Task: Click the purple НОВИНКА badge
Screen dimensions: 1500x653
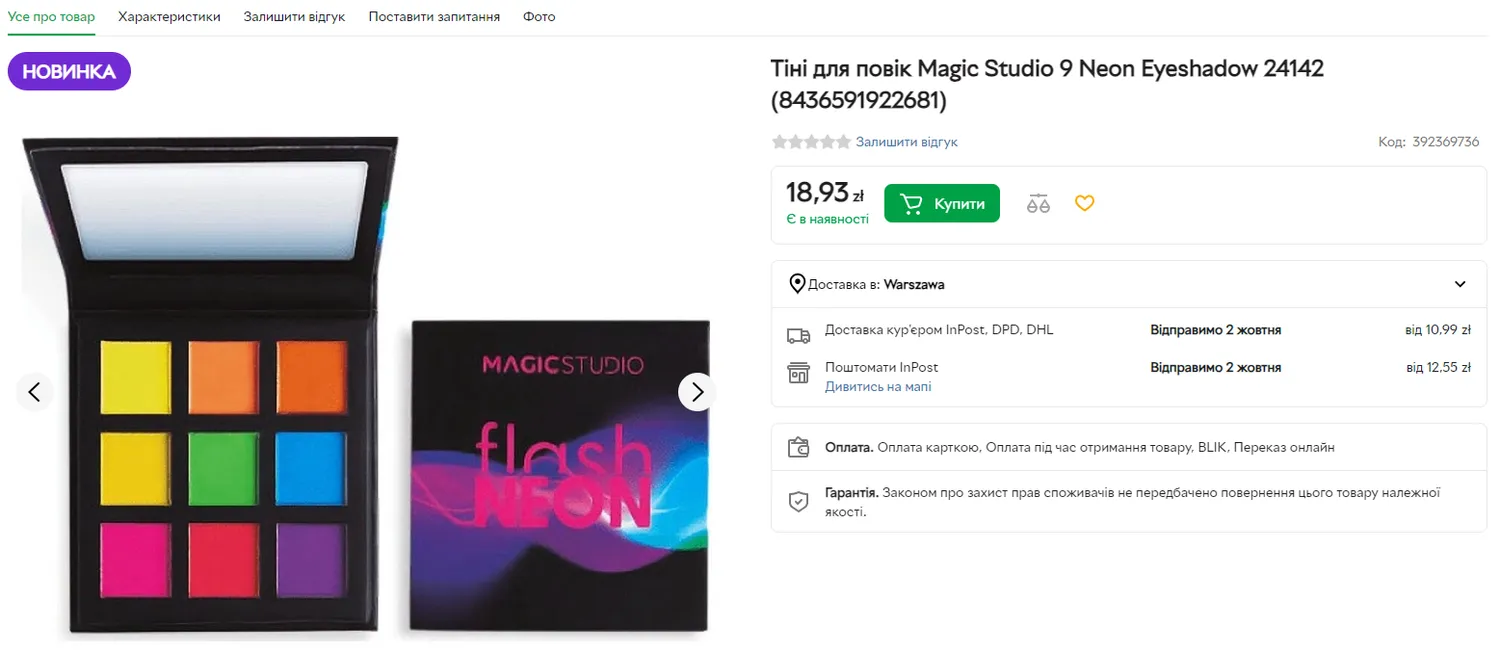Action: (x=69, y=72)
